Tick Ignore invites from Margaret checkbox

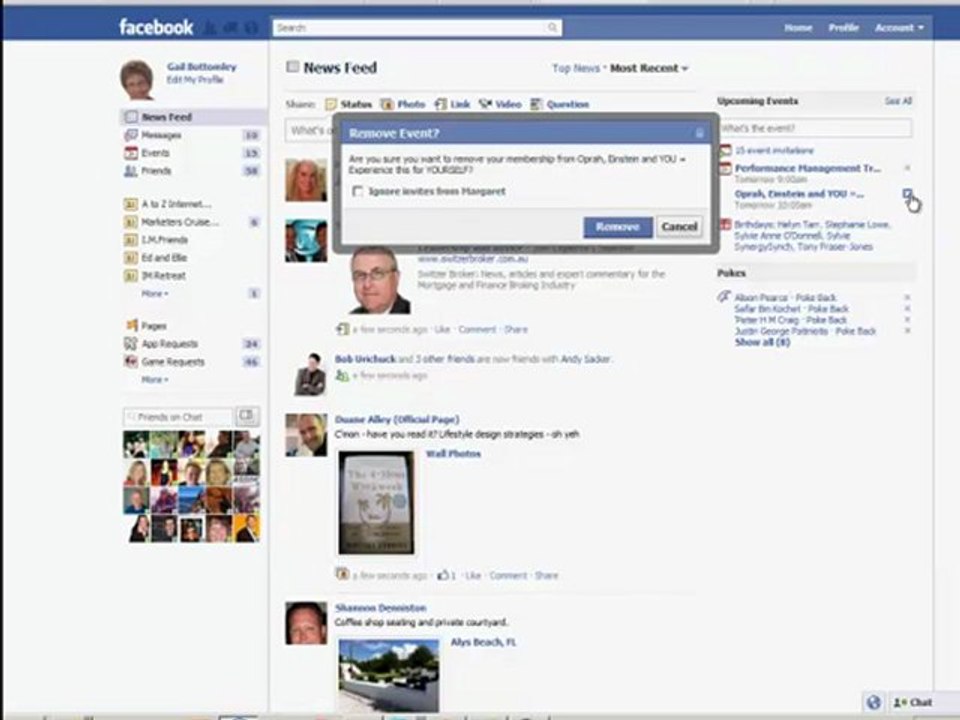point(358,192)
